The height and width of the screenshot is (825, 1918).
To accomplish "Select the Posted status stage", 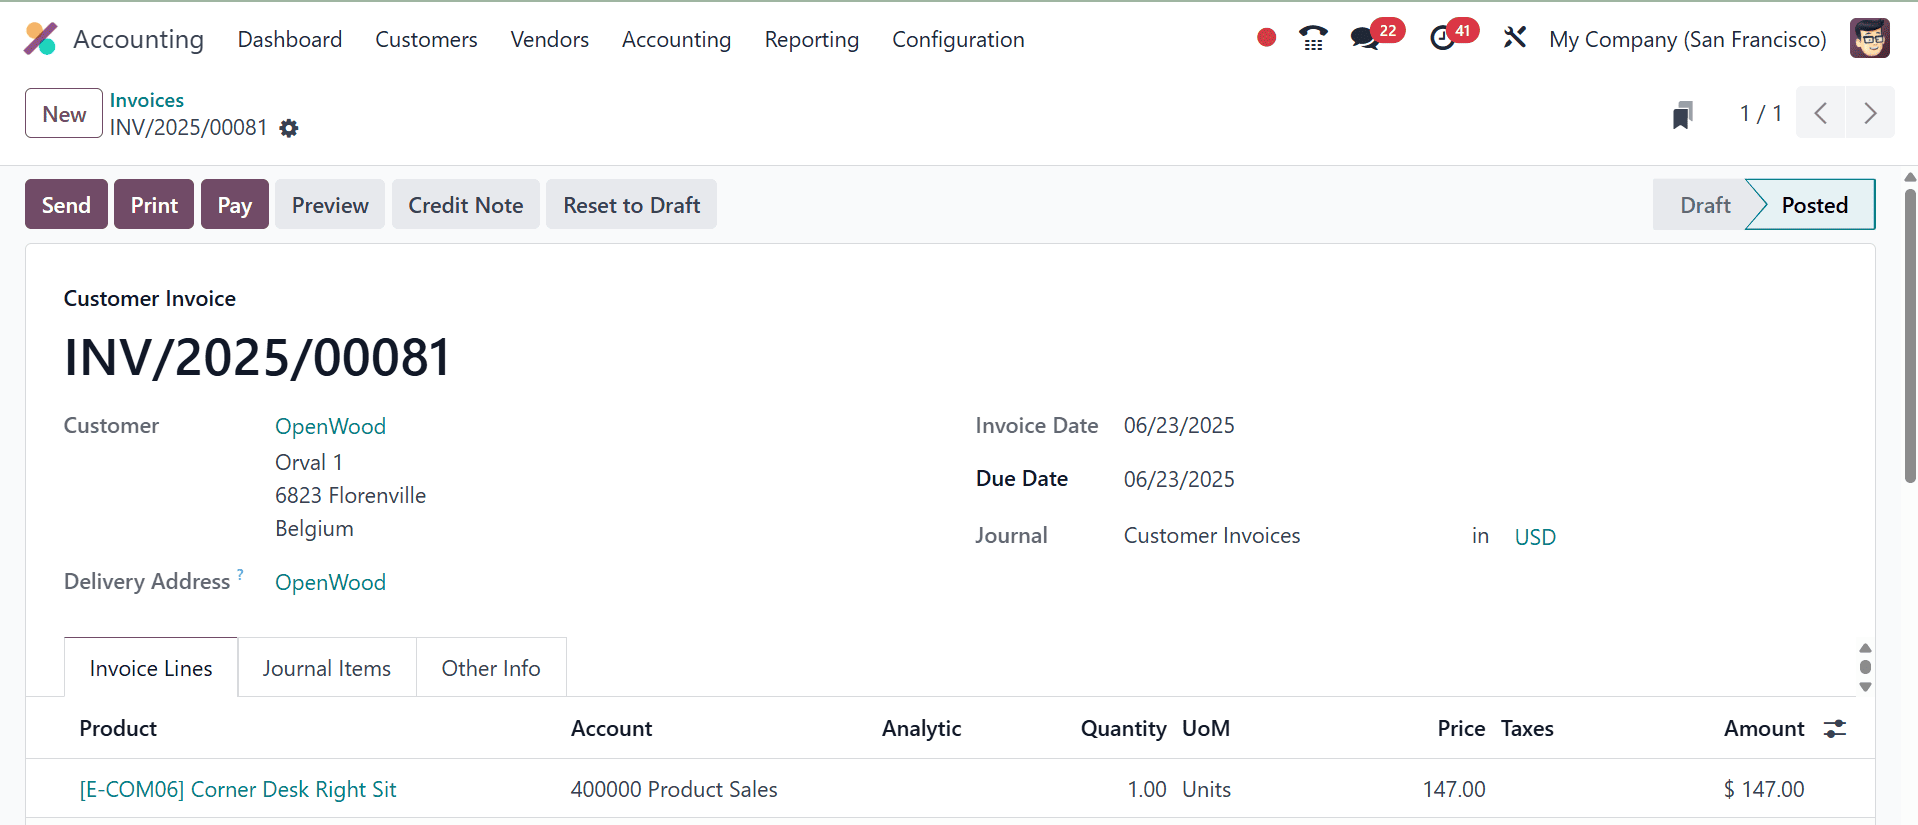I will [1814, 204].
